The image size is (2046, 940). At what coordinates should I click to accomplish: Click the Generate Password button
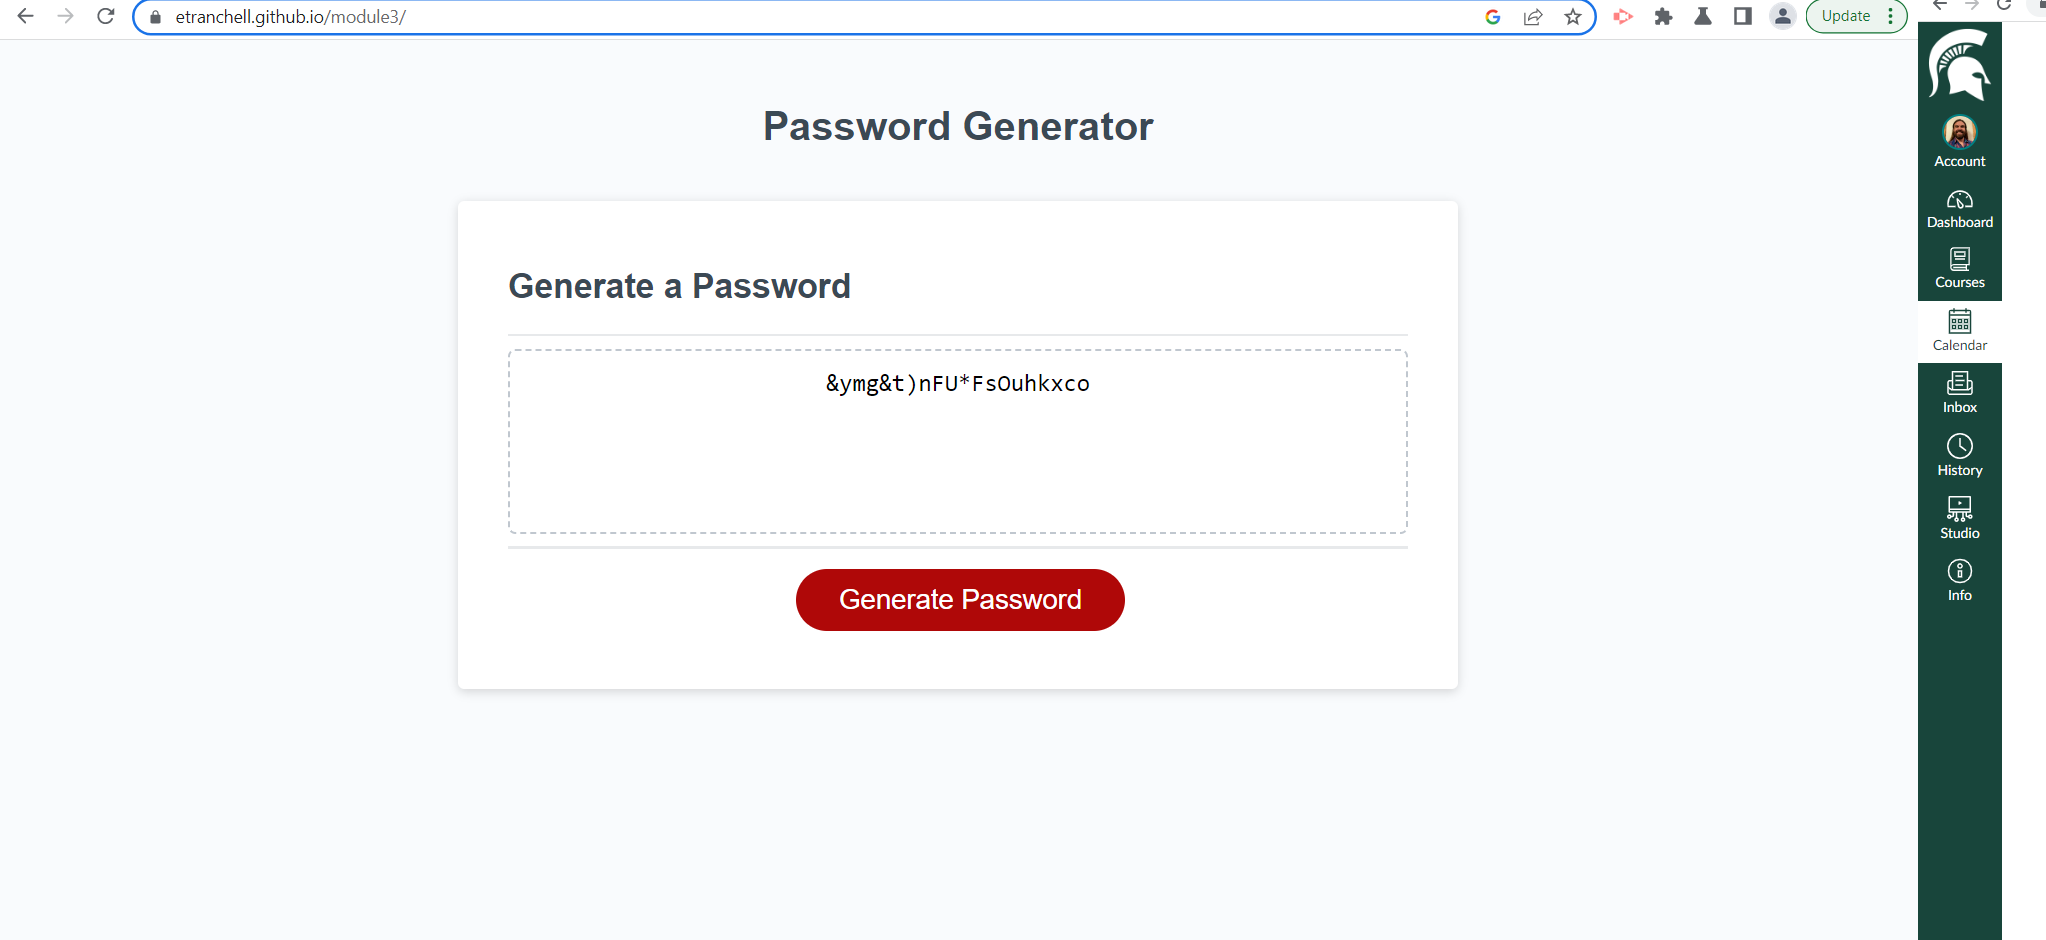point(958,599)
